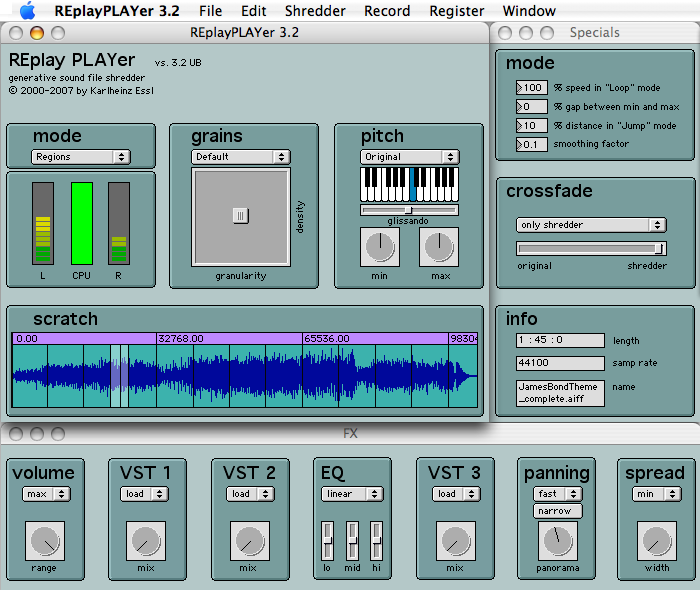
Task: Open the VST 2 load dropdown
Action: point(250,494)
